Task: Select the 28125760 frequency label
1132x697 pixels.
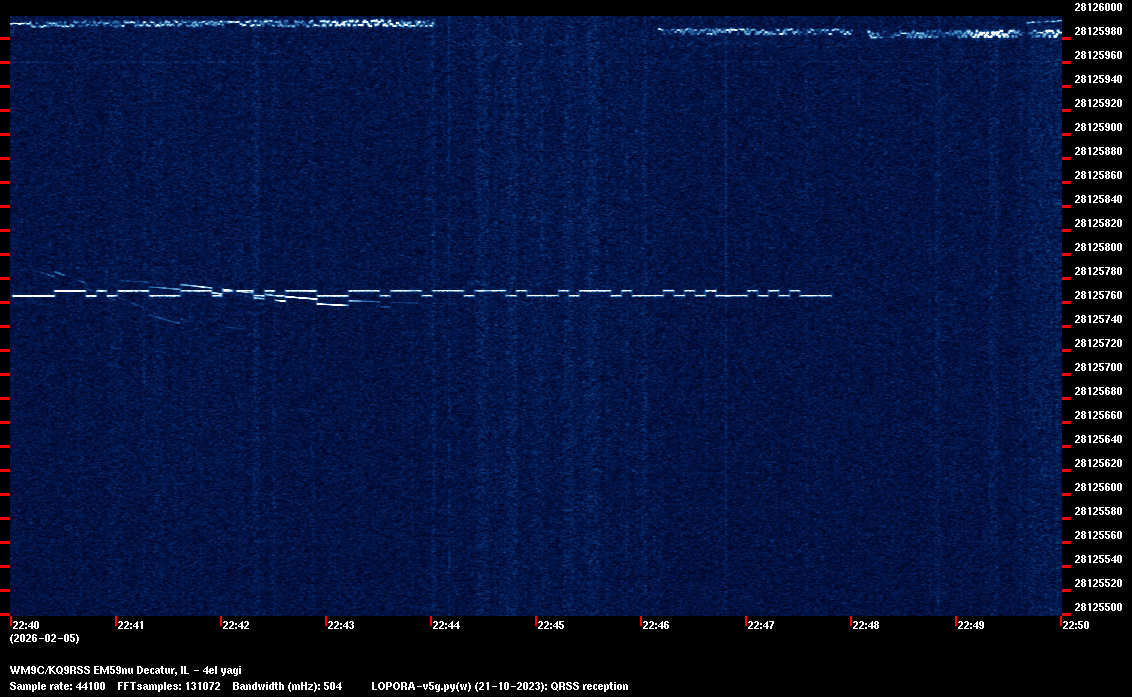Action: pyautogui.click(x=1097, y=295)
